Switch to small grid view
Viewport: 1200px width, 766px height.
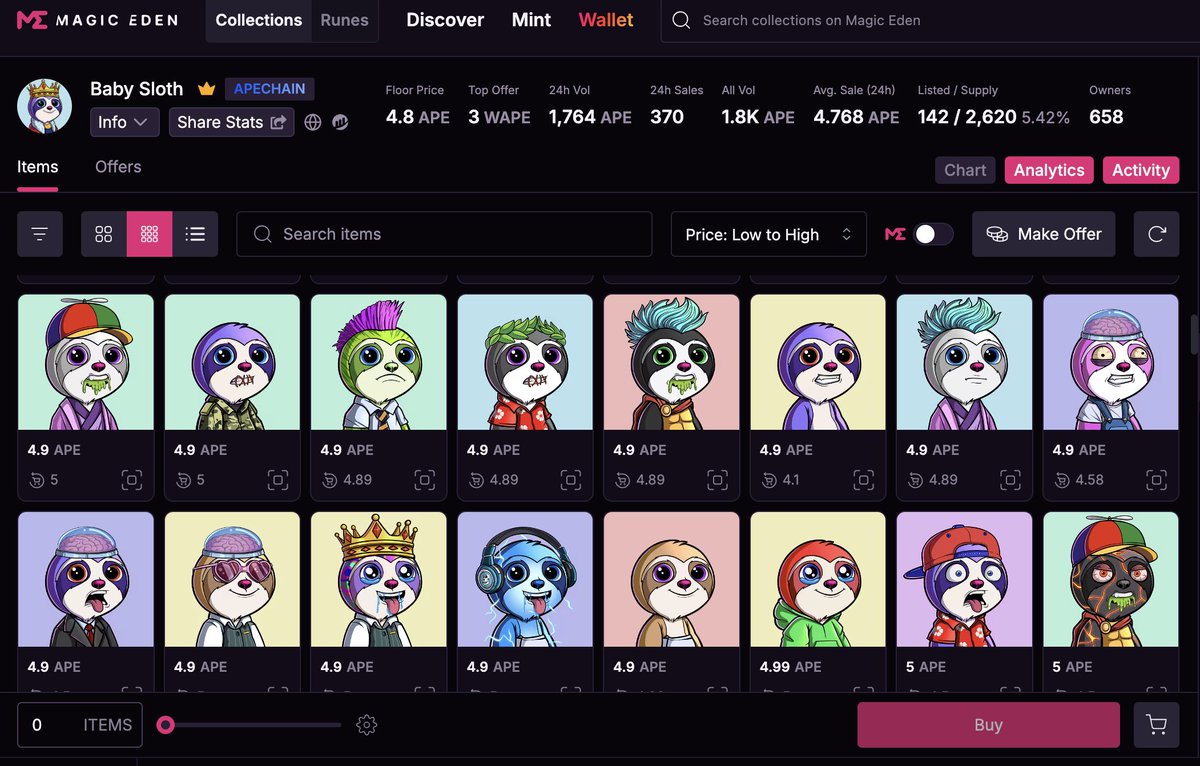coord(150,234)
